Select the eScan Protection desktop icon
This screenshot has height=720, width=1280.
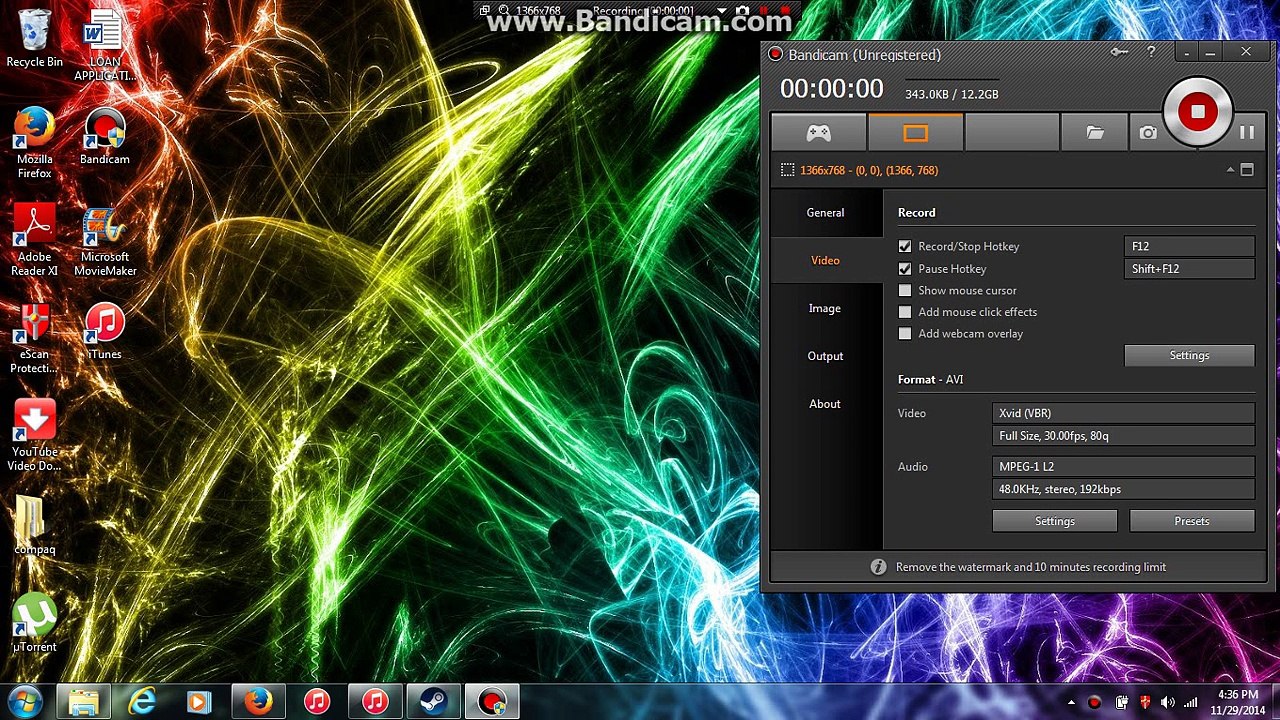coord(34,338)
